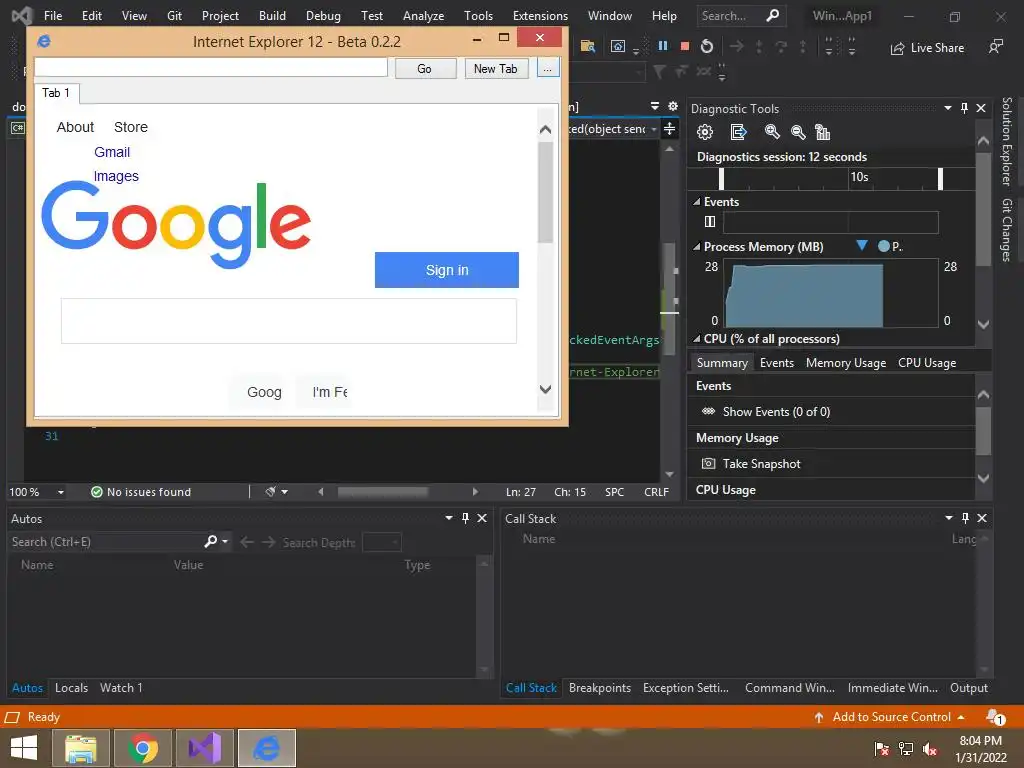Image resolution: width=1024 pixels, height=768 pixels.
Task: Pause debugging with the Break All icon
Action: coord(663,46)
